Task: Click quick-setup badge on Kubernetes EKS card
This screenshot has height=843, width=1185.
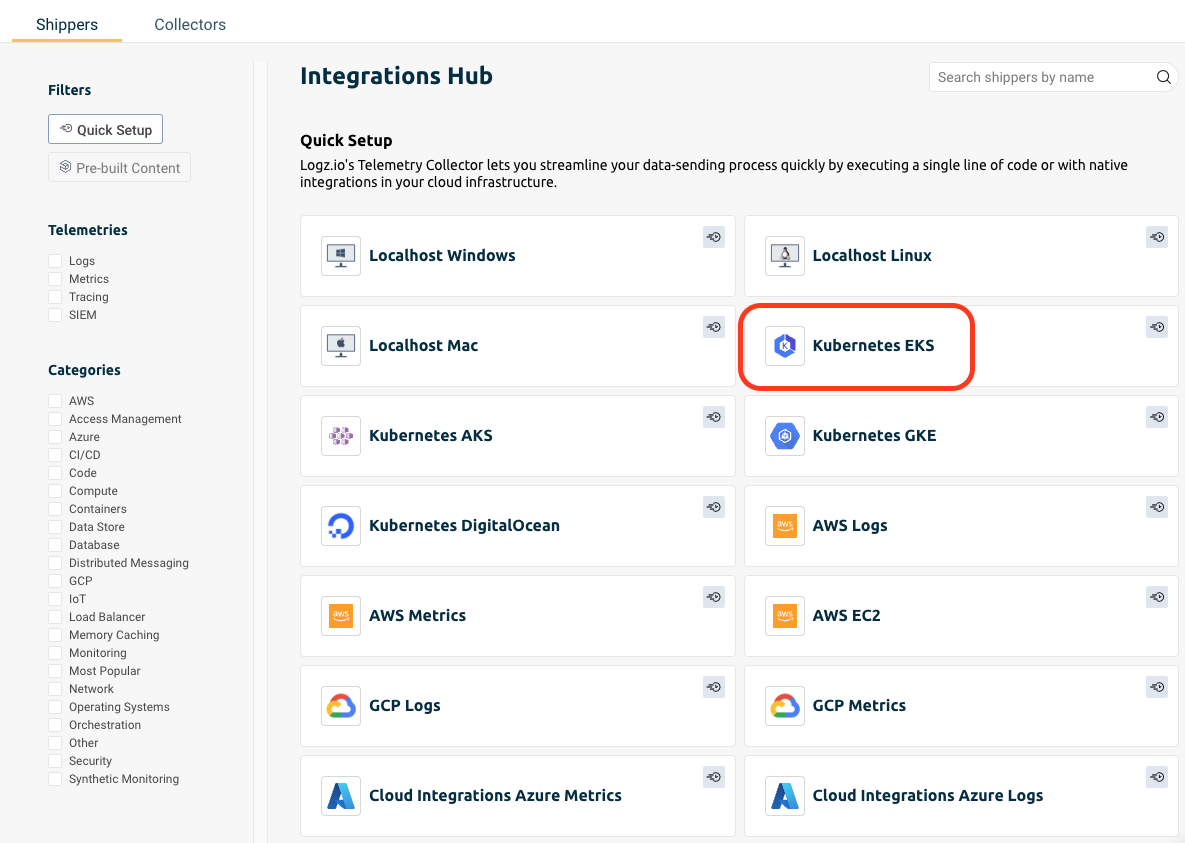Action: pos(1157,327)
